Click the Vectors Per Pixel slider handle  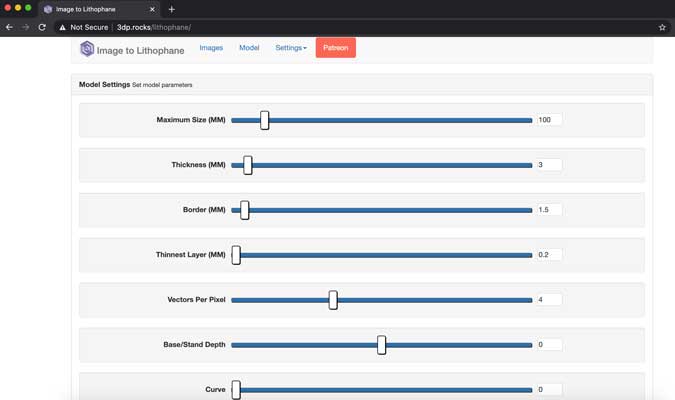pos(333,300)
